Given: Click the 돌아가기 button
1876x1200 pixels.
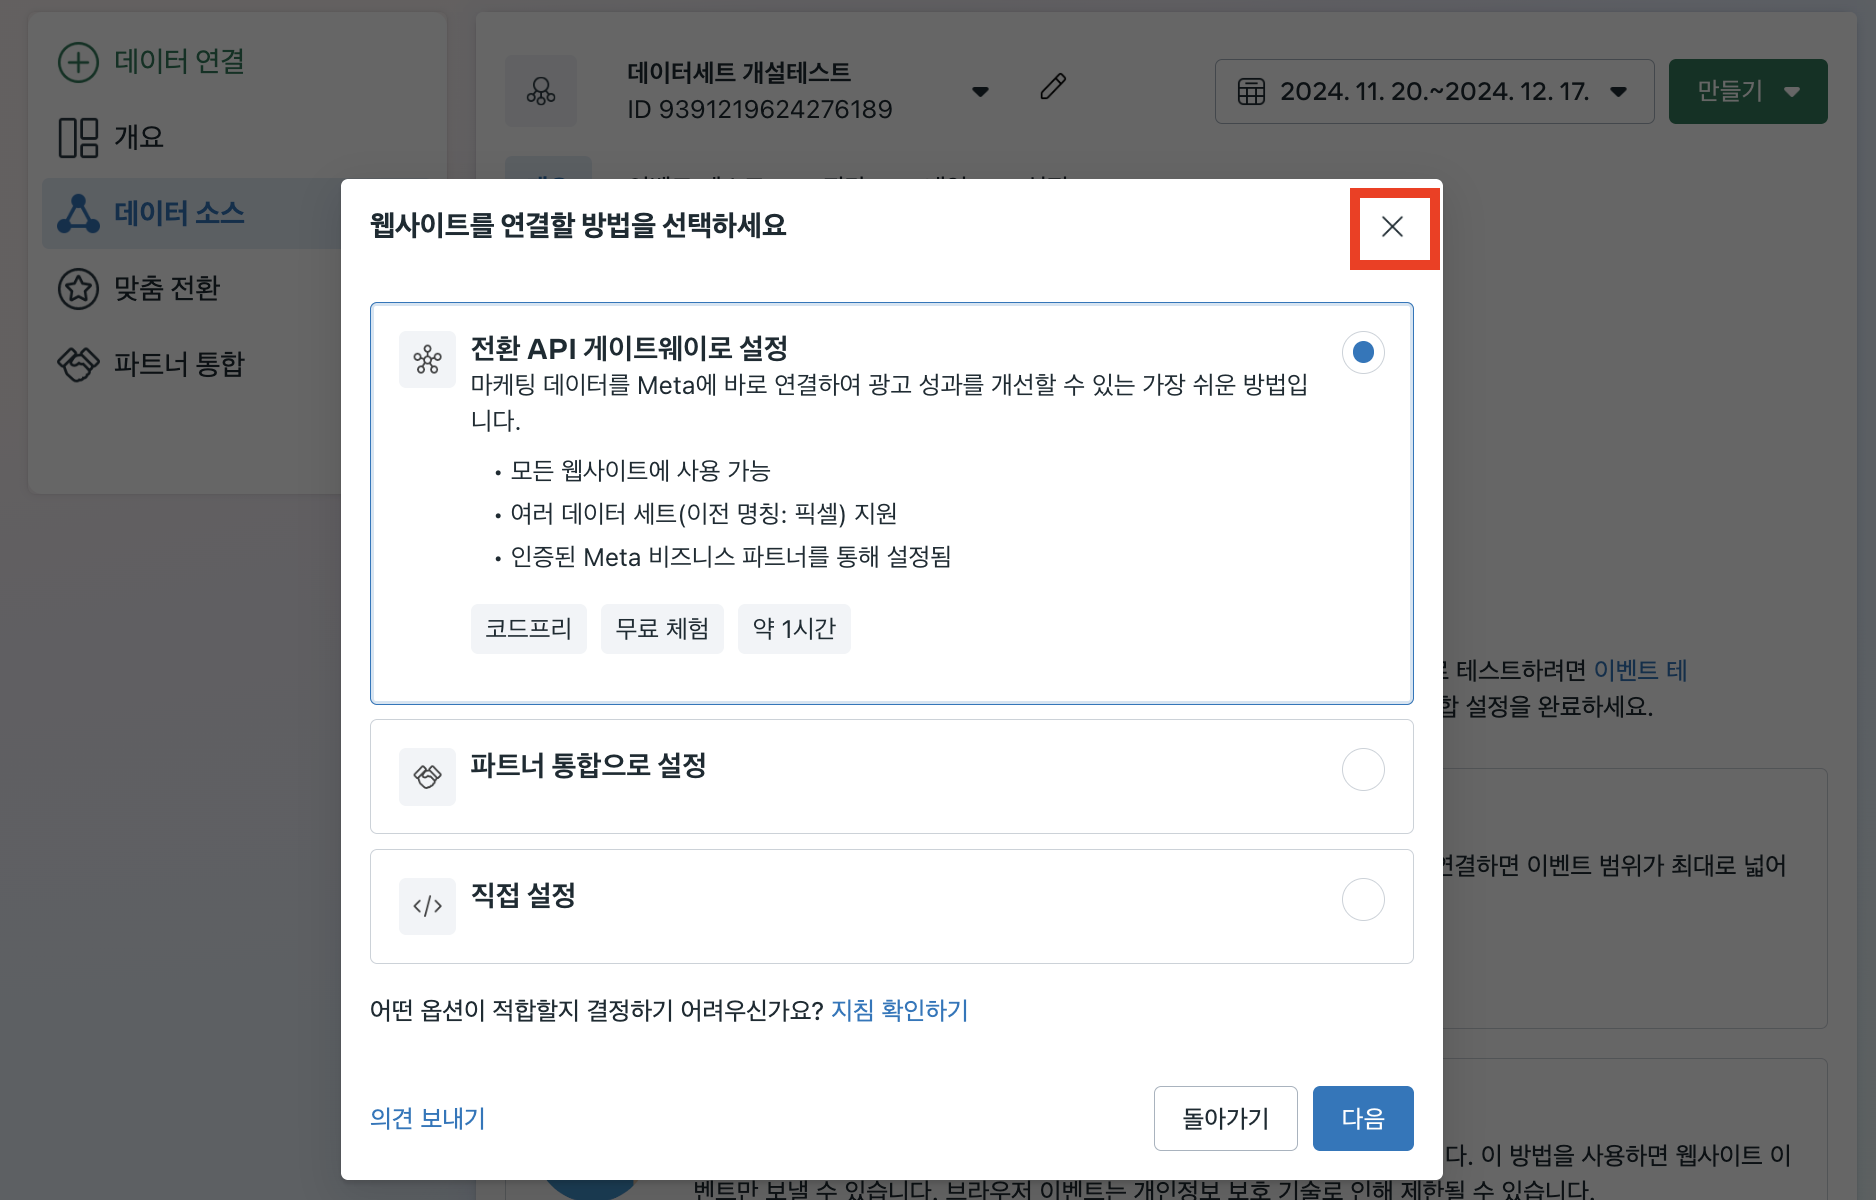Looking at the screenshot, I should [1226, 1118].
